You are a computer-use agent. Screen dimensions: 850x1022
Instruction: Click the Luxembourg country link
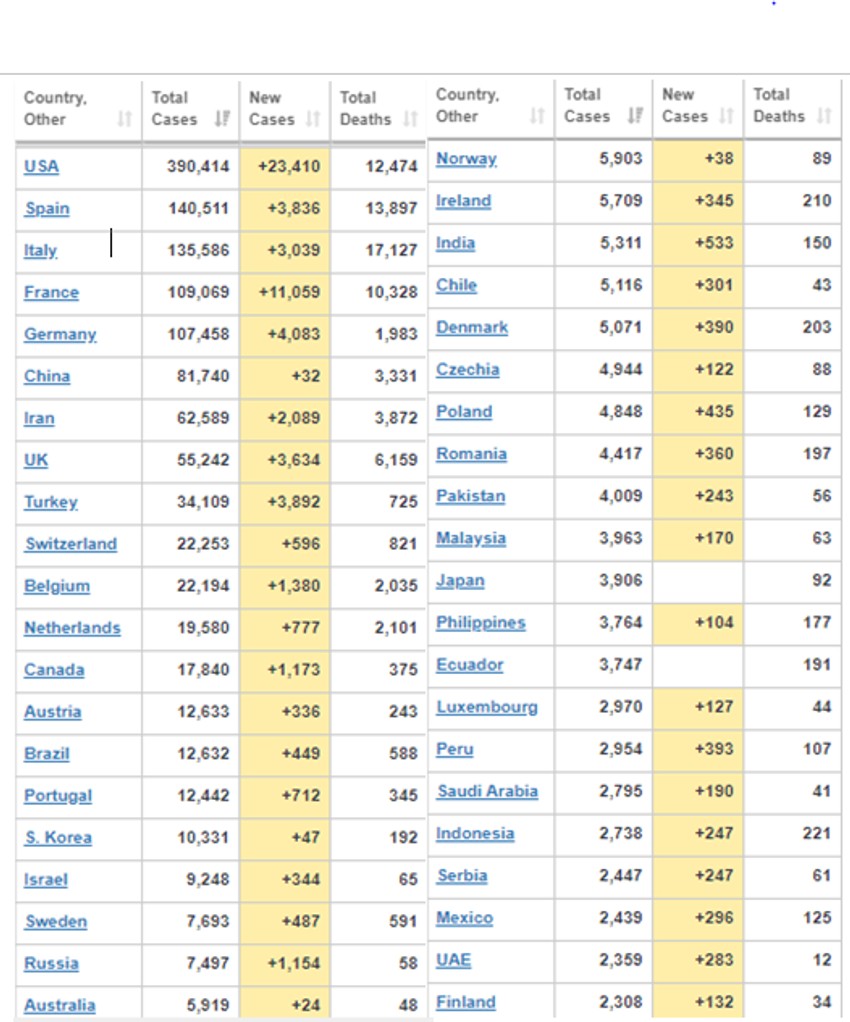486,708
